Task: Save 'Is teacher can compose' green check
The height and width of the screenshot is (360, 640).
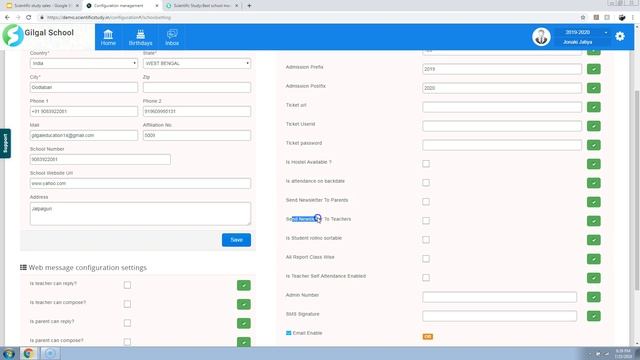Action: click(244, 304)
